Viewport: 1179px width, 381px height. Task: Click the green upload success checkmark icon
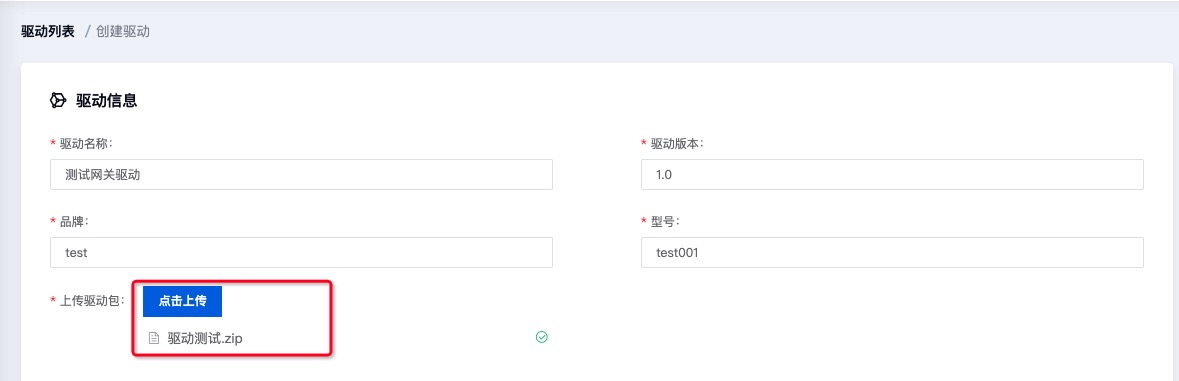(541, 337)
